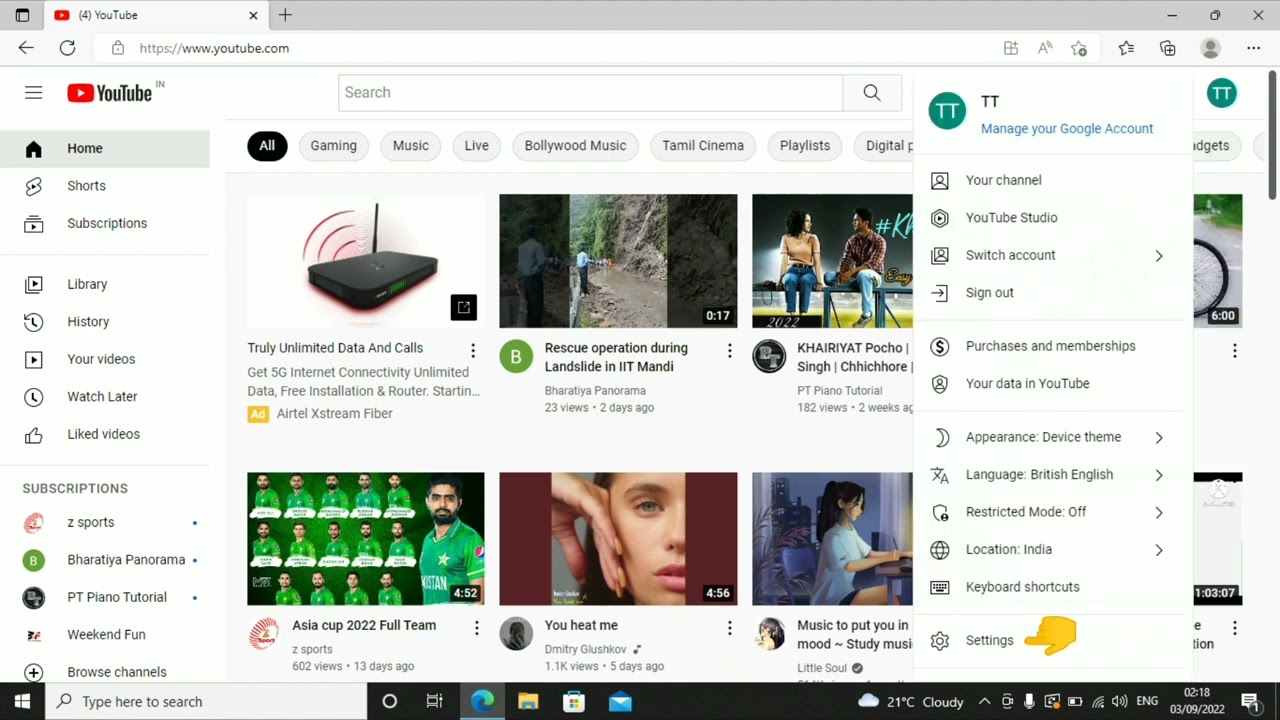
Task: Open Bharatiya Panorama subscription channel
Action: [x=105, y=560]
